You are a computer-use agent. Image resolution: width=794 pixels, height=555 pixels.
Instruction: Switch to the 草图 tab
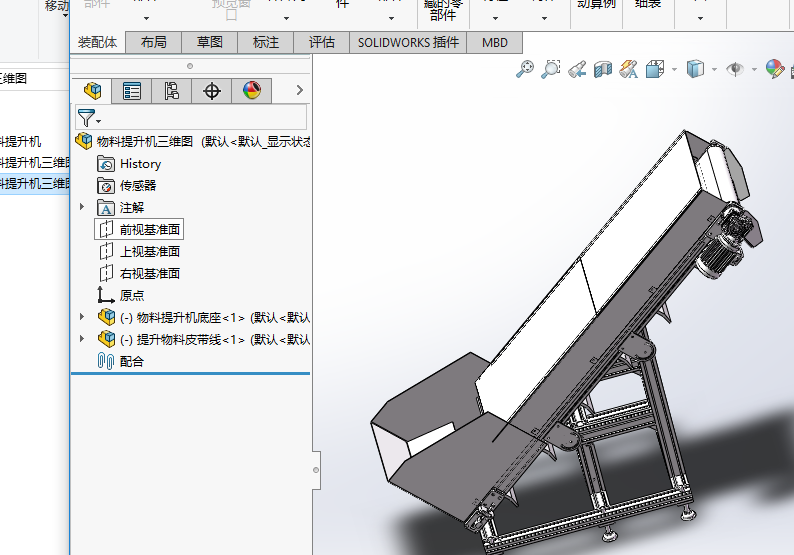(x=209, y=42)
